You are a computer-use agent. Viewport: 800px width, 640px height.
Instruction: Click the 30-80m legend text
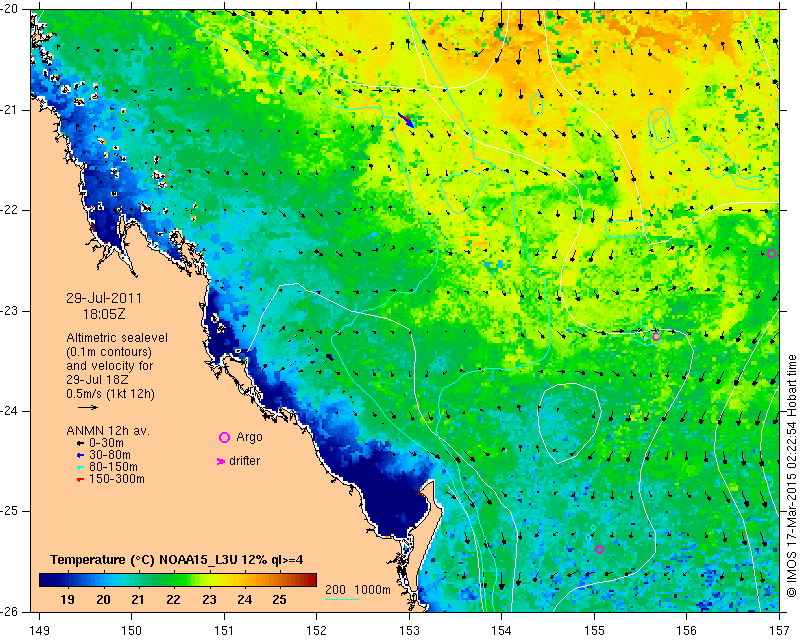click(110, 455)
